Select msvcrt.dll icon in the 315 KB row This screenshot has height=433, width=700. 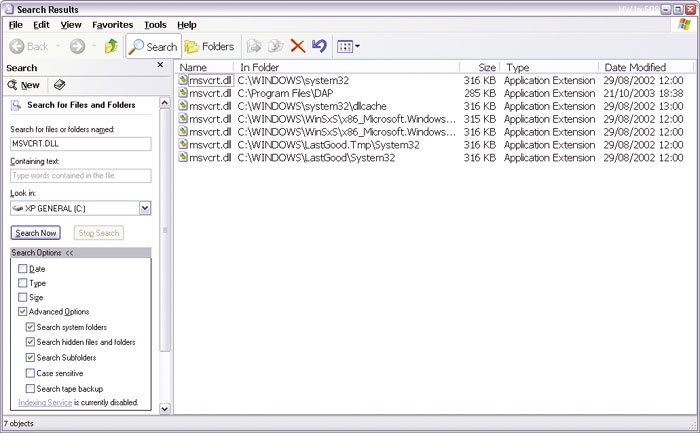183,119
